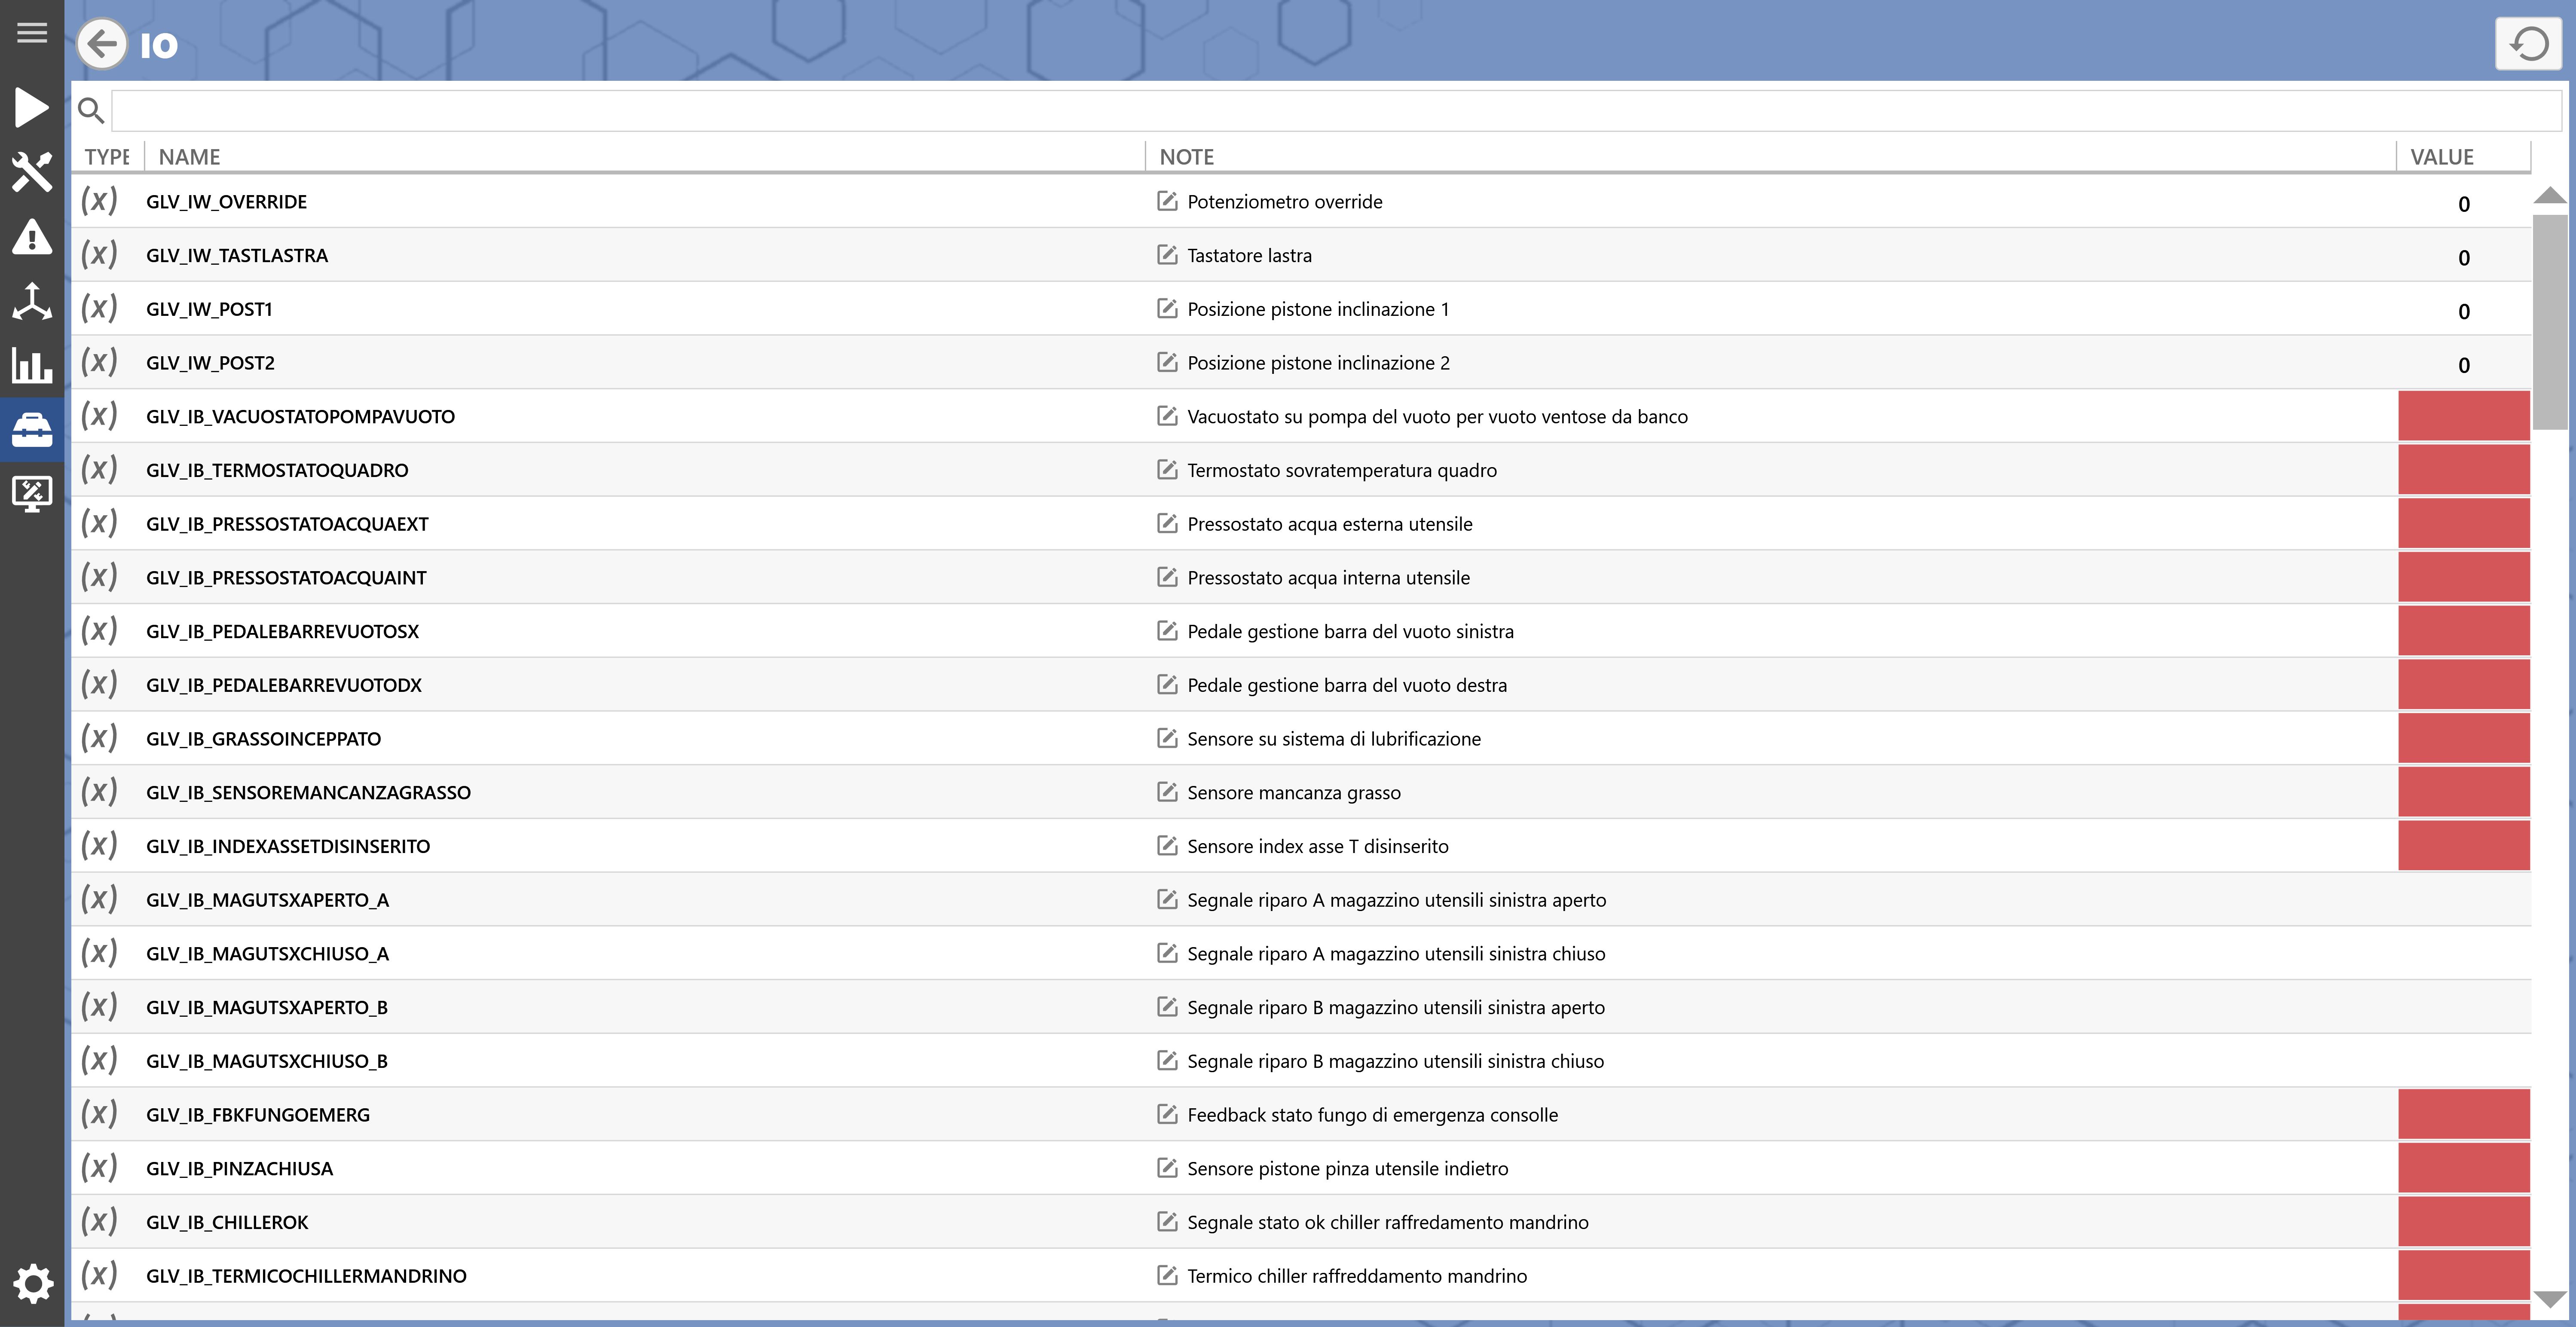Open the tools wrench-screwdriver sidebar icon

pos(32,172)
